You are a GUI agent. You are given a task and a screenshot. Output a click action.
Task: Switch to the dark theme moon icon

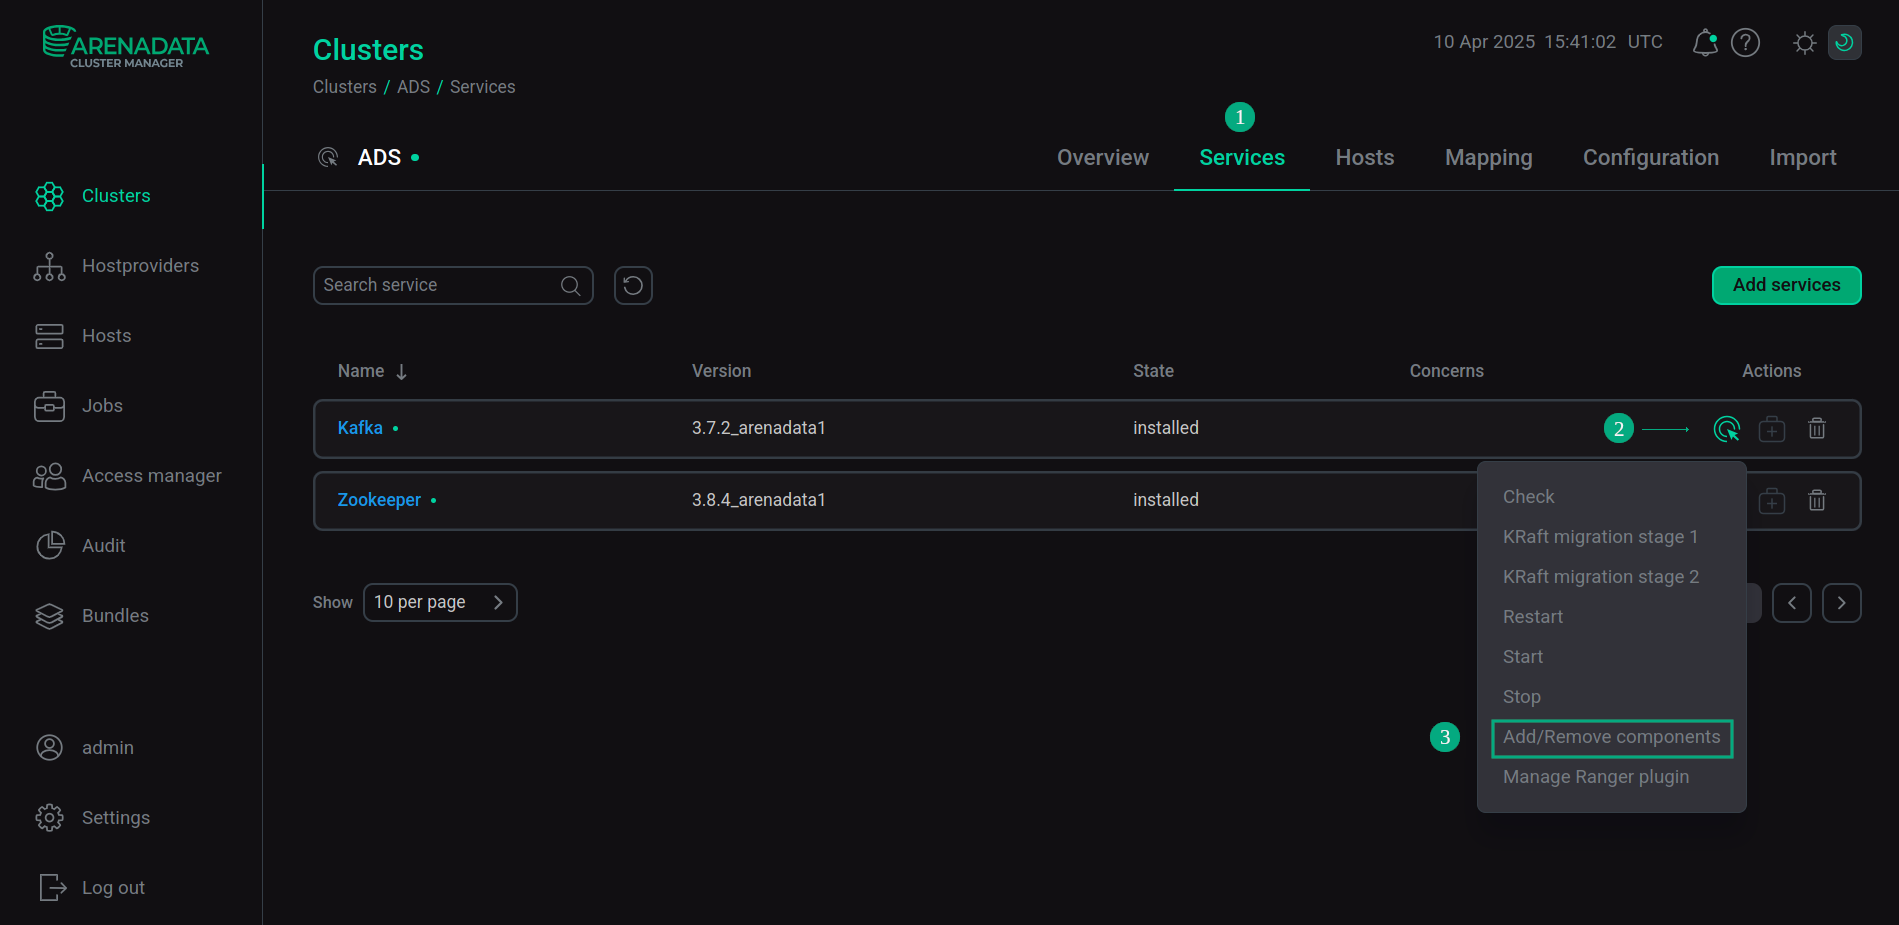coord(1845,43)
